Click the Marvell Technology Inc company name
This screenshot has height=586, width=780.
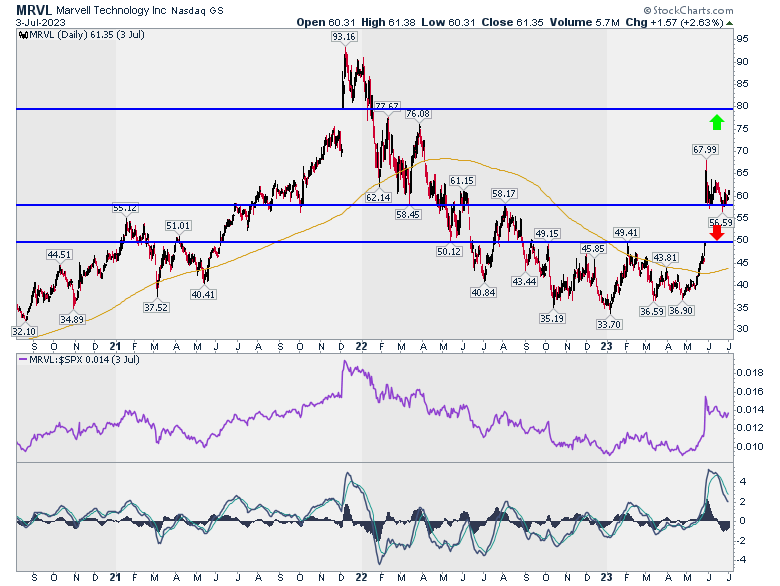(x=111, y=10)
